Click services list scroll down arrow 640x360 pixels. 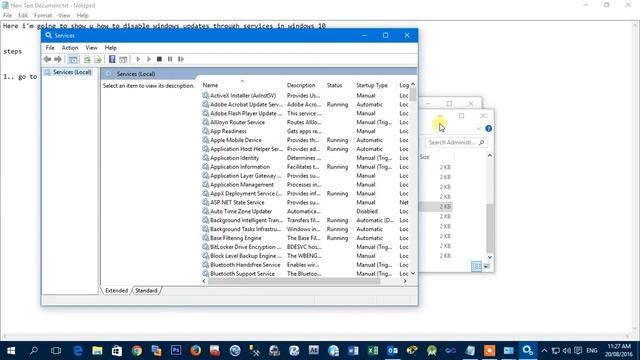[413, 273]
